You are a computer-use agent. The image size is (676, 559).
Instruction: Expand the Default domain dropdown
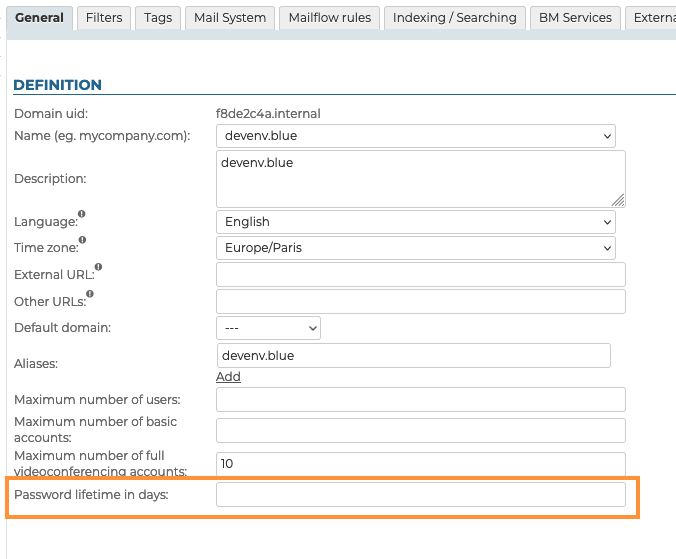[268, 328]
